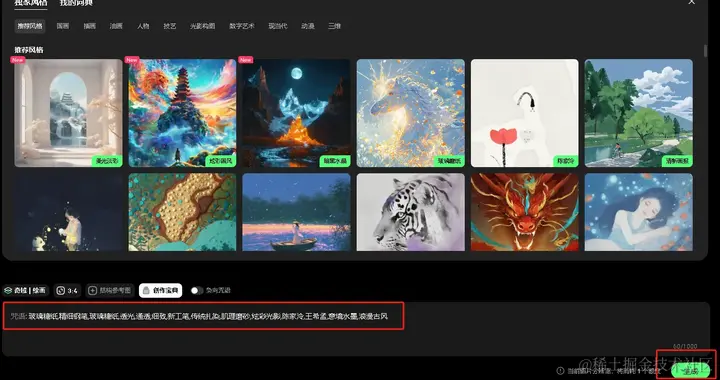Open the 3:4 aspect ratio selector
Viewport: 720px width, 380px height.
pyautogui.click(x=67, y=291)
